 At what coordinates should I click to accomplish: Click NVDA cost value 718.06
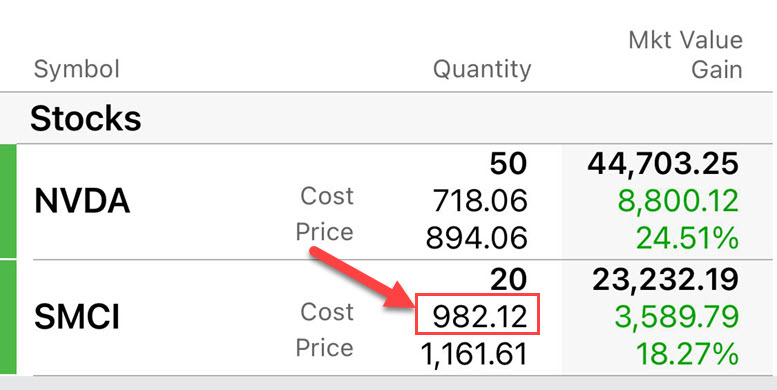(x=480, y=202)
